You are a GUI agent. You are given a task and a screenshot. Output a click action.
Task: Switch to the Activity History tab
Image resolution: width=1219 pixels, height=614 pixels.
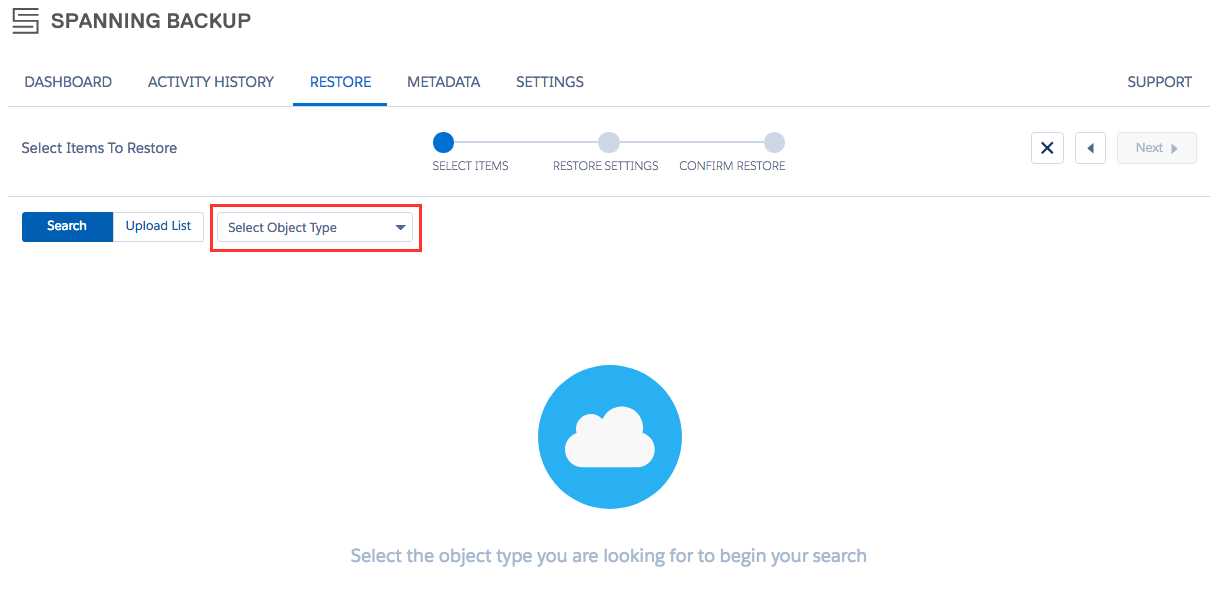tap(210, 82)
